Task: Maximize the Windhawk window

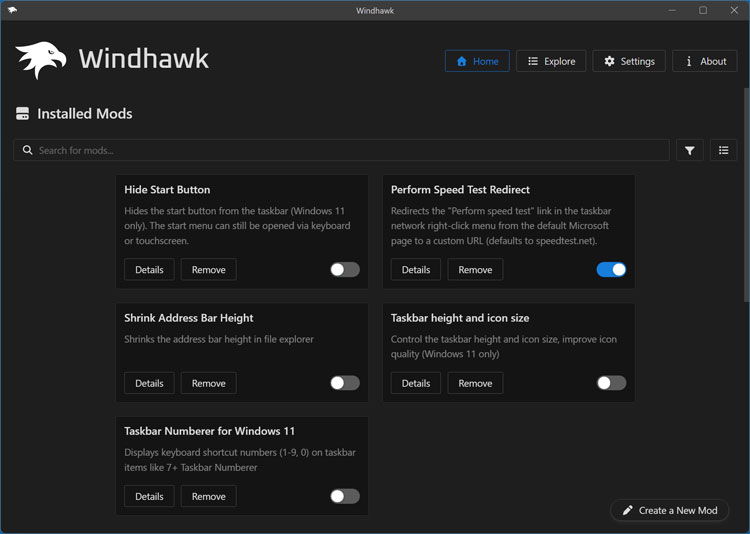Action: point(703,10)
